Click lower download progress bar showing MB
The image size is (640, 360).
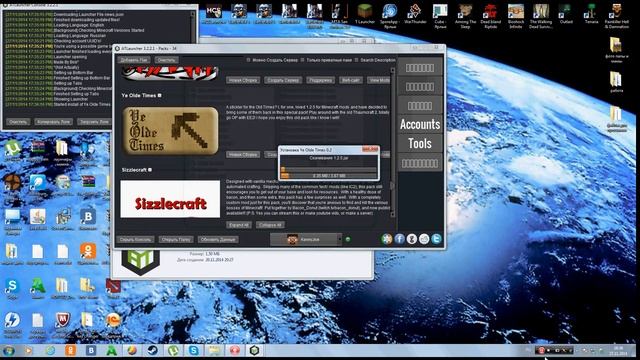tap(329, 176)
